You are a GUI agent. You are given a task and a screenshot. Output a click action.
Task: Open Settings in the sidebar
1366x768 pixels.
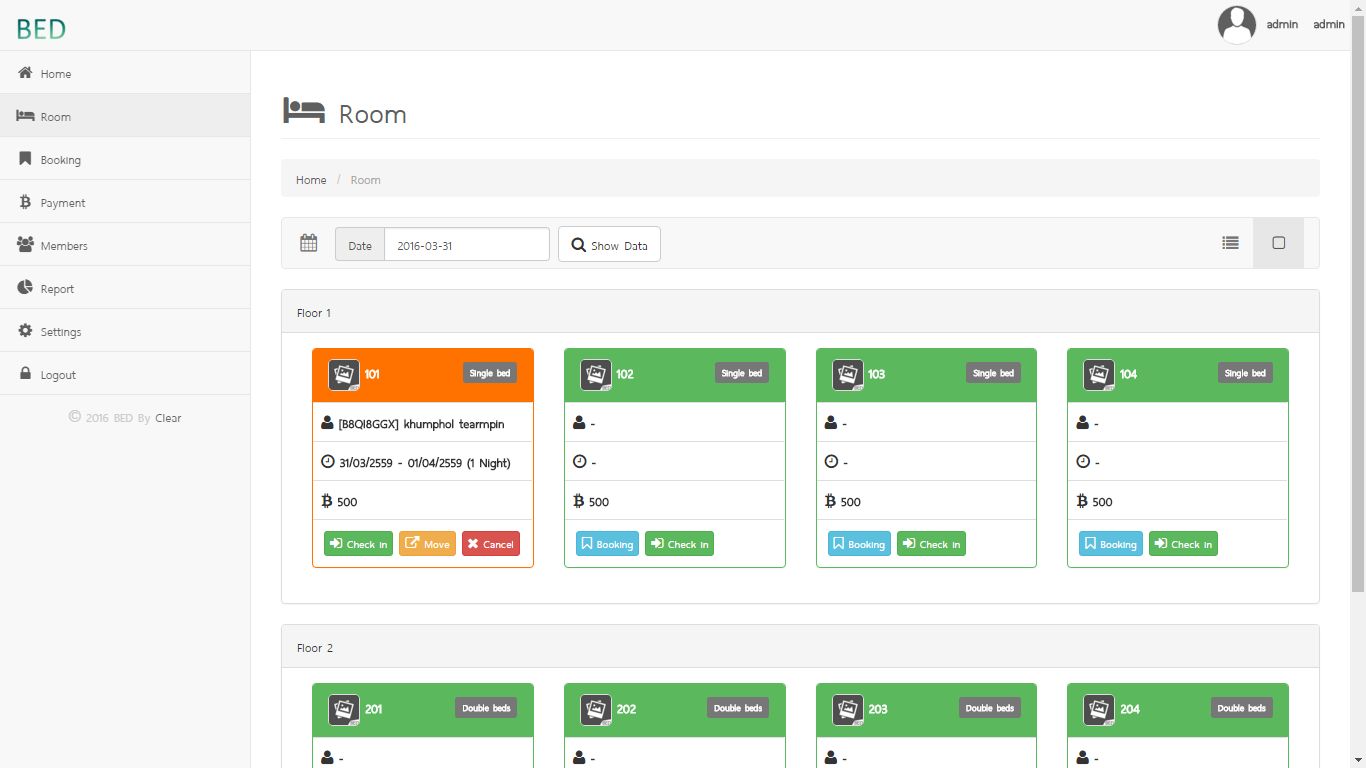point(125,331)
